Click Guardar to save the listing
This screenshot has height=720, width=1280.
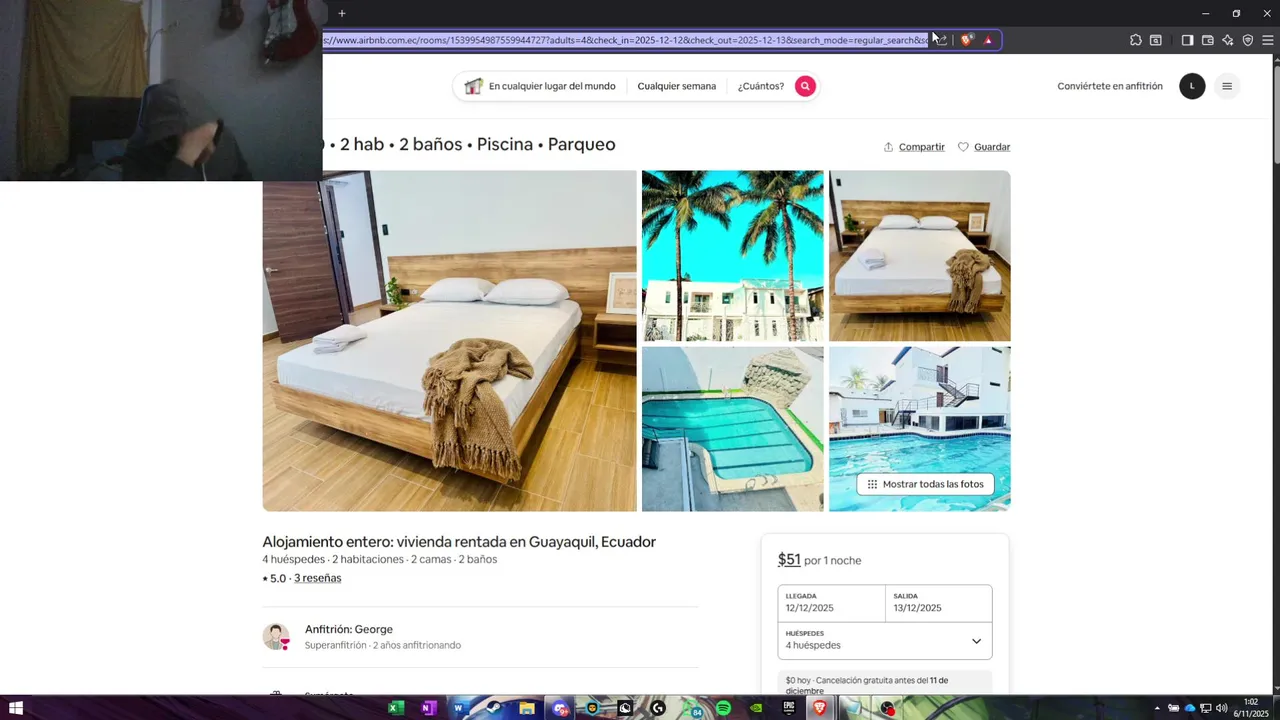984,147
